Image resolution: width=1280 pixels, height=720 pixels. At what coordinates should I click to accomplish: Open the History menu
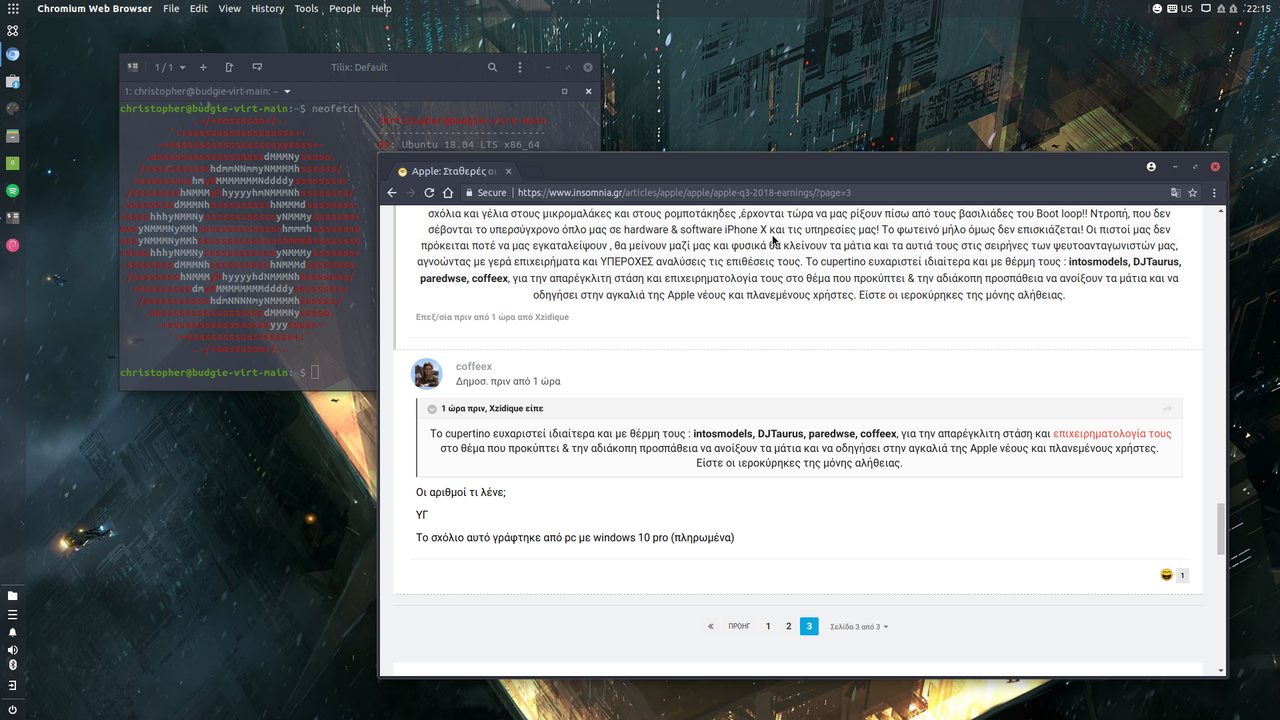click(x=268, y=8)
